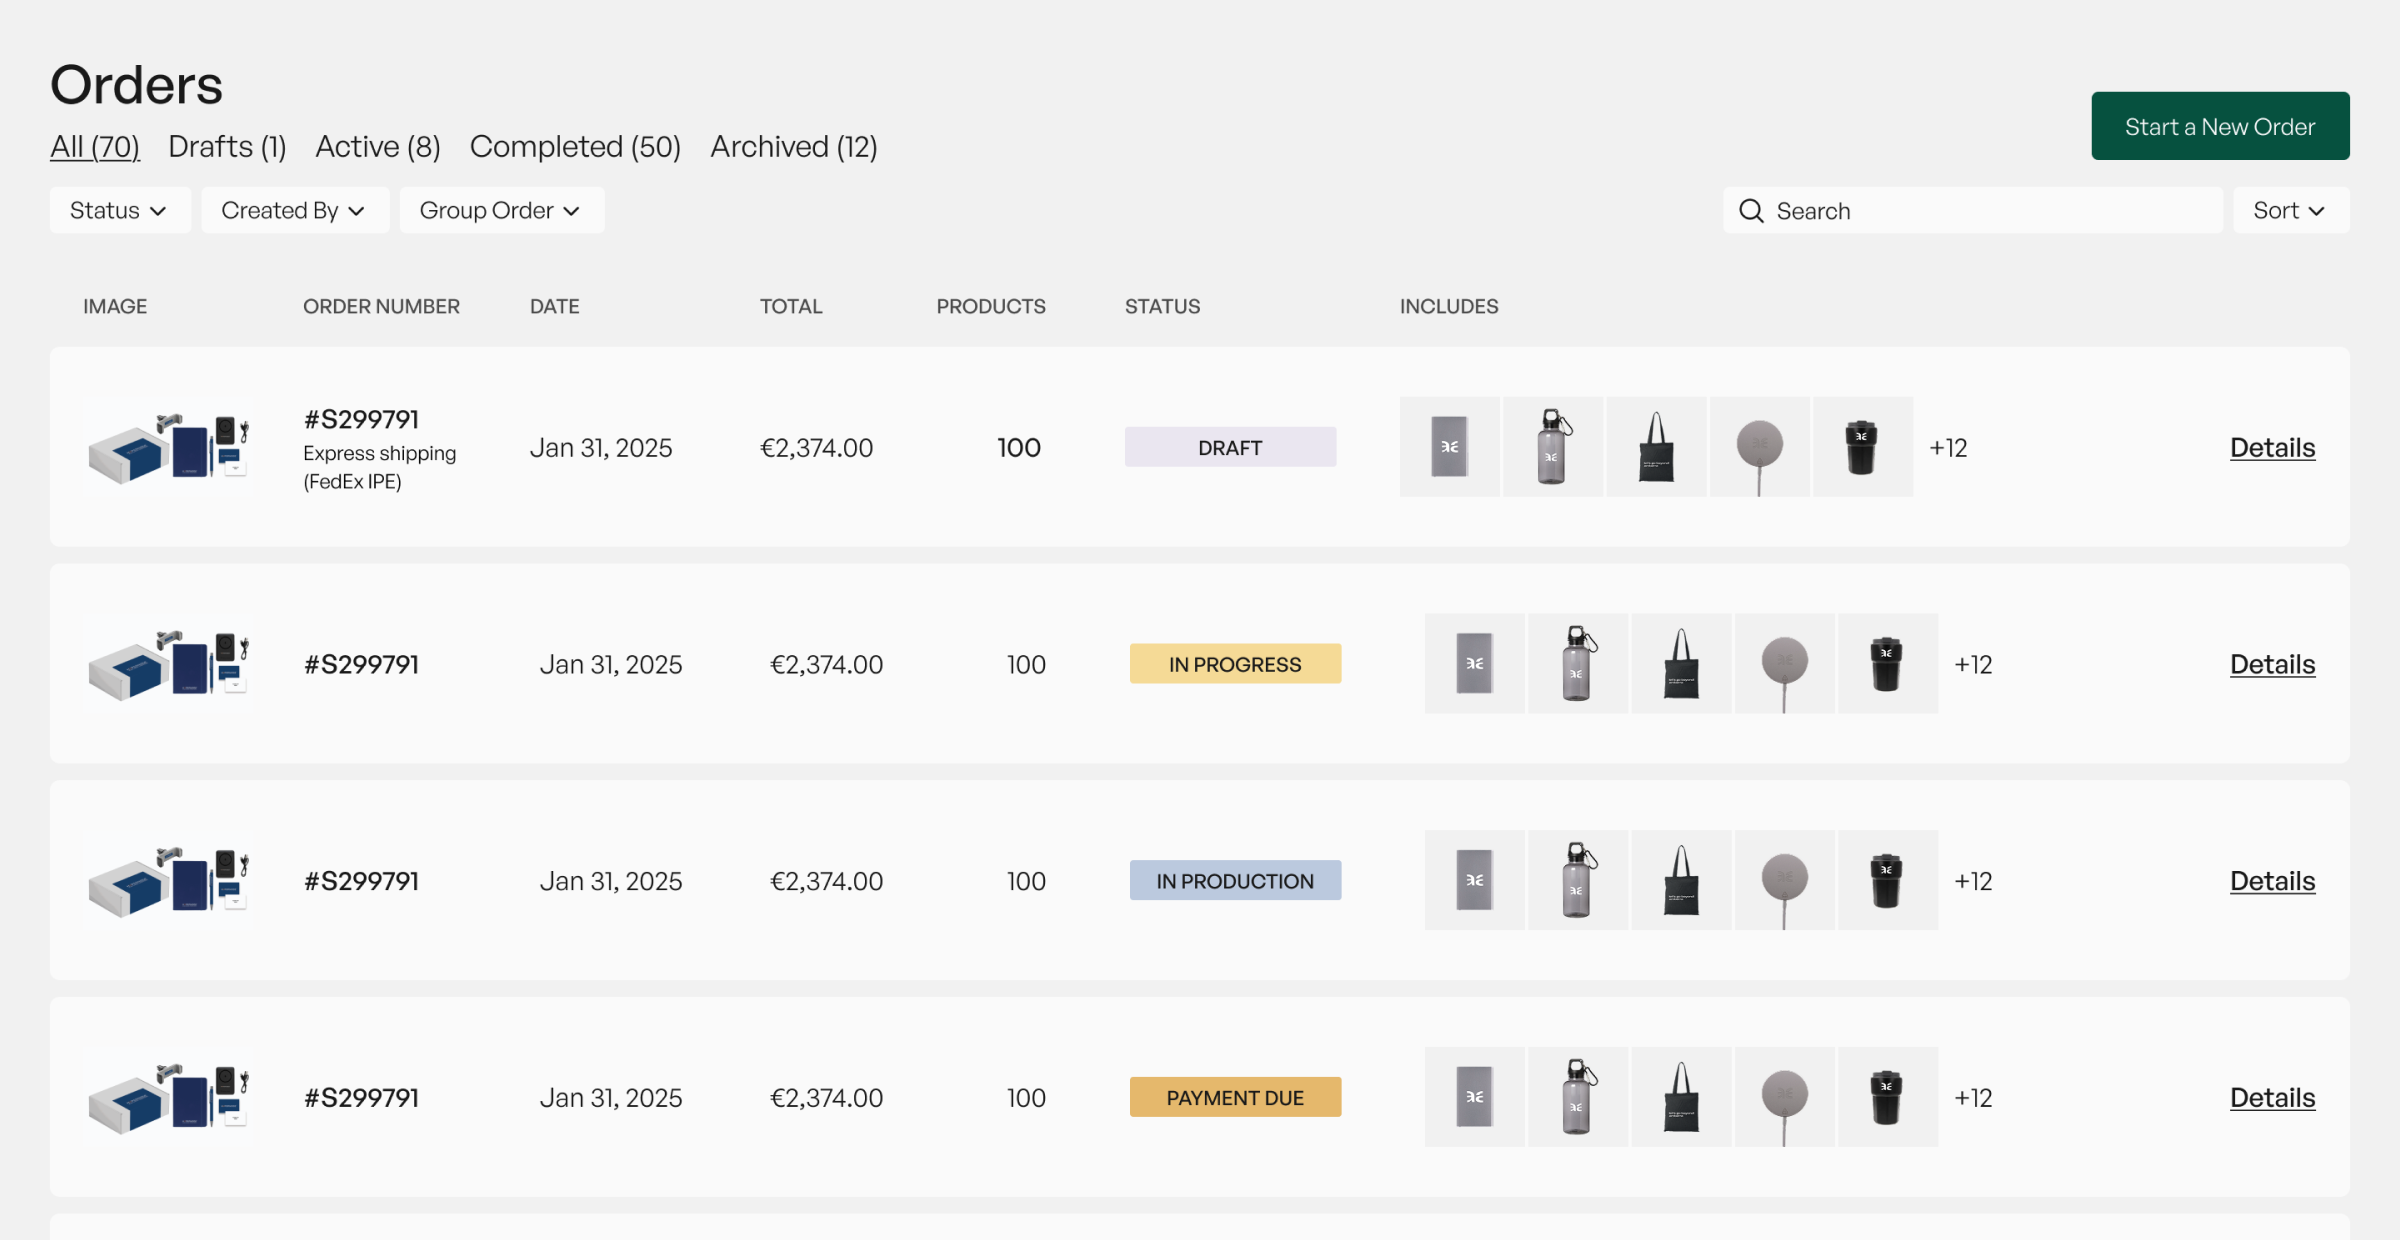Click the DRAFT status badge
The width and height of the screenshot is (2400, 1240).
point(1230,447)
